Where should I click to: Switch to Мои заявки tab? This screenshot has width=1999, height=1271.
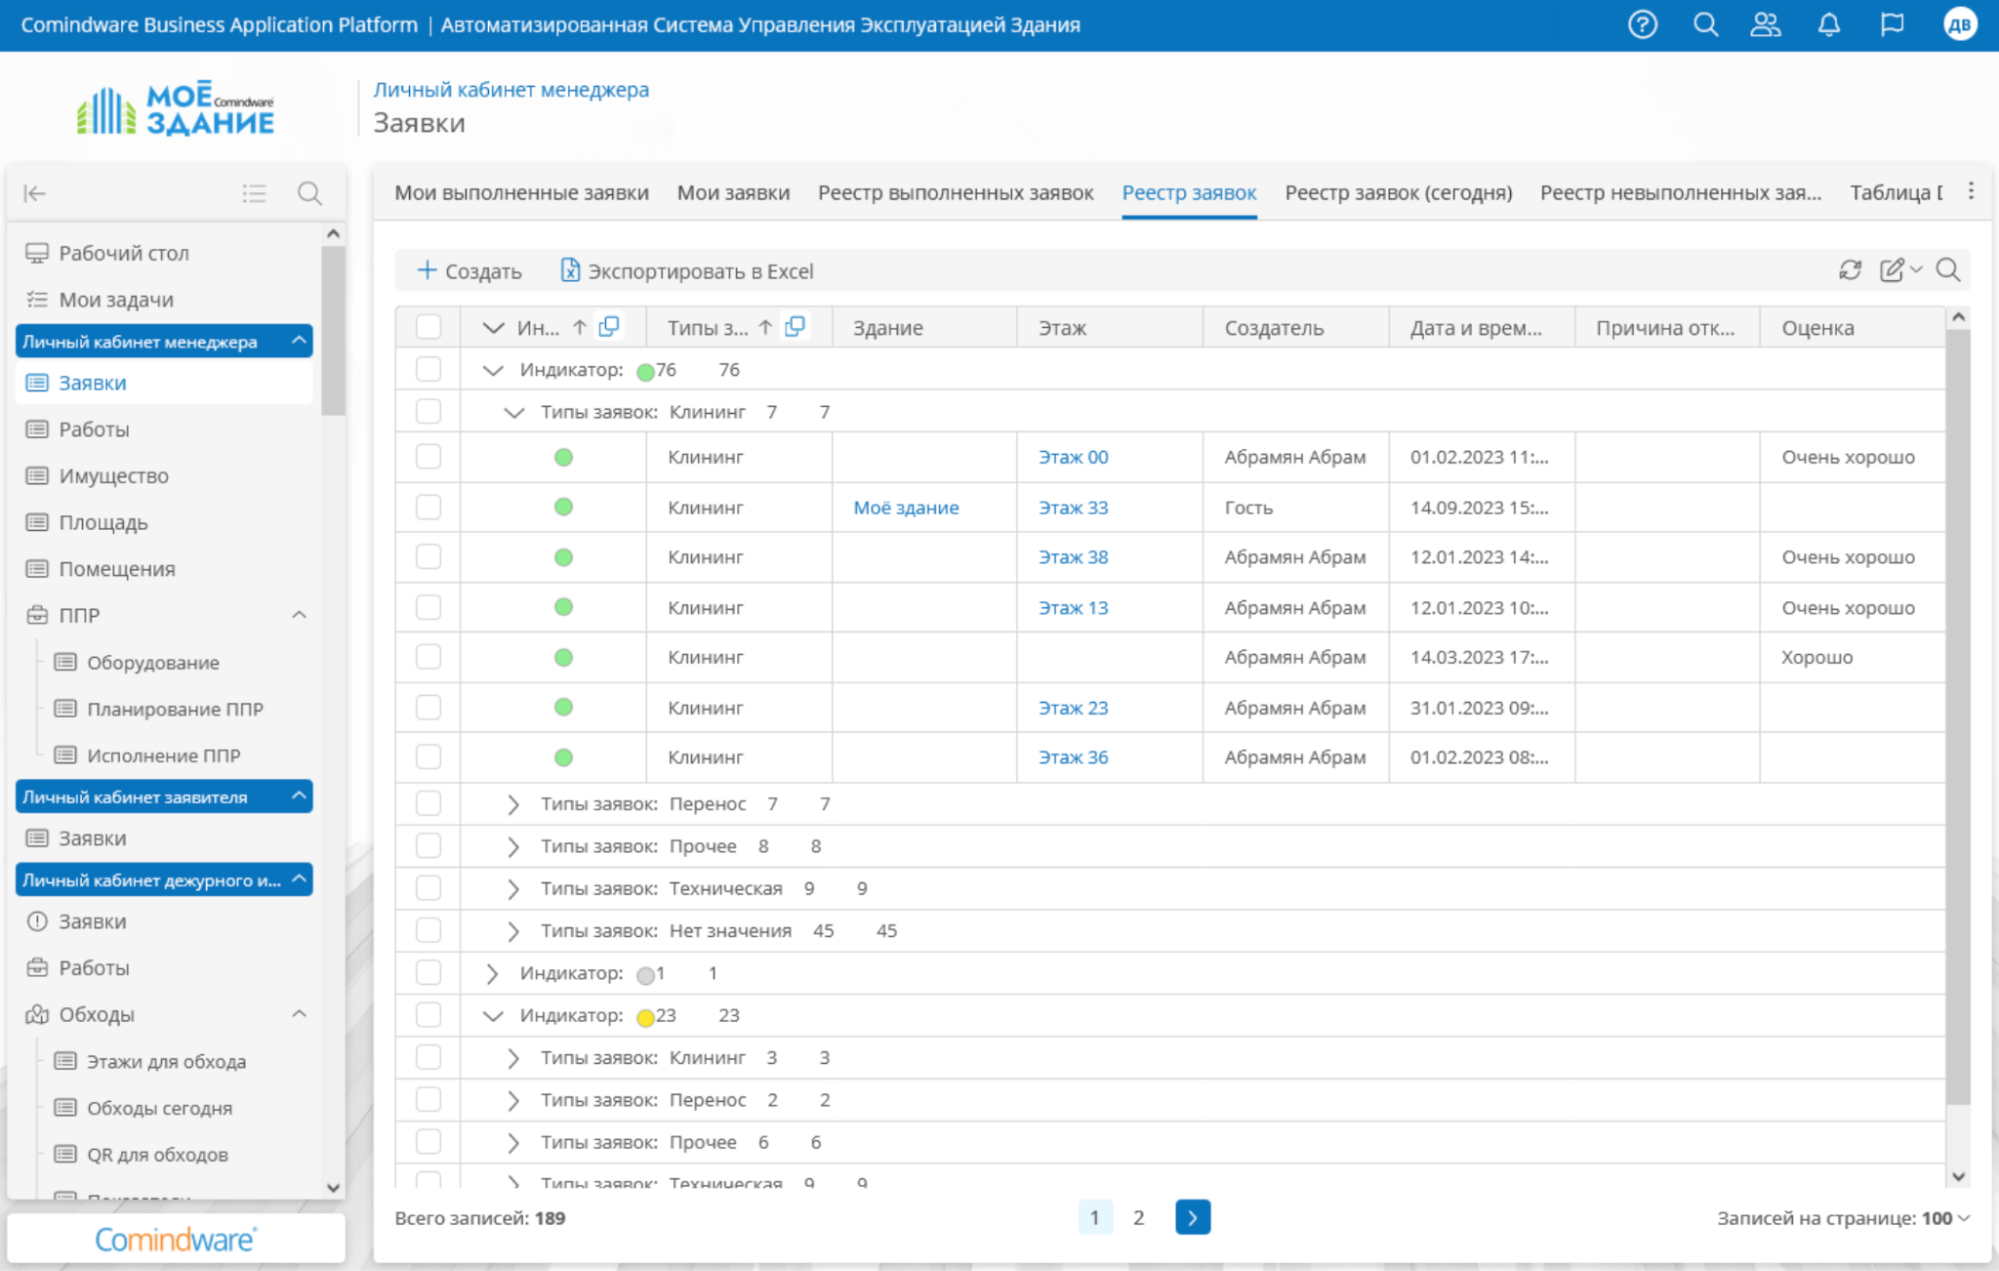click(733, 192)
